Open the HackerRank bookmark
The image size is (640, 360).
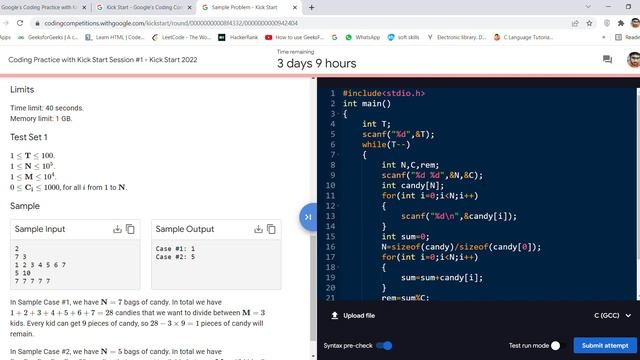[238, 37]
